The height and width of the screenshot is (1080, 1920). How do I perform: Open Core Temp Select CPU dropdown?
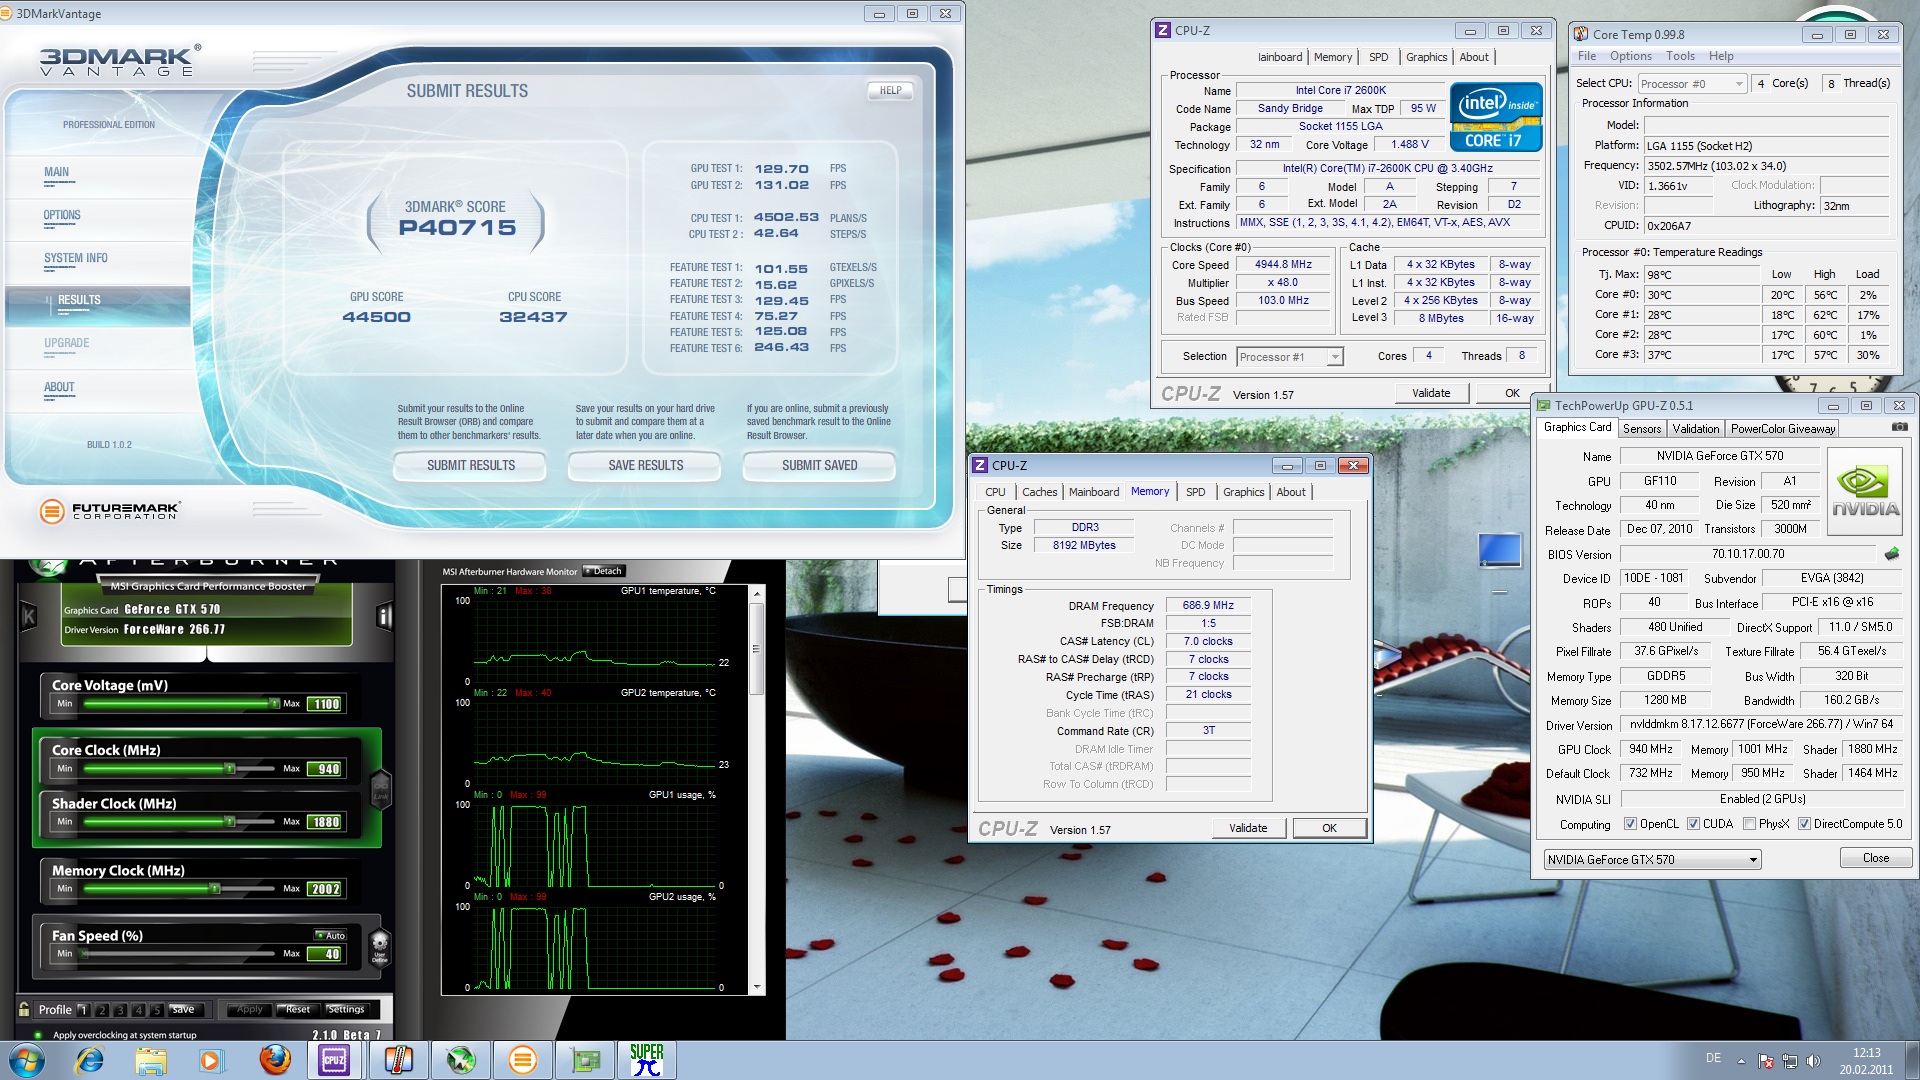[1739, 84]
